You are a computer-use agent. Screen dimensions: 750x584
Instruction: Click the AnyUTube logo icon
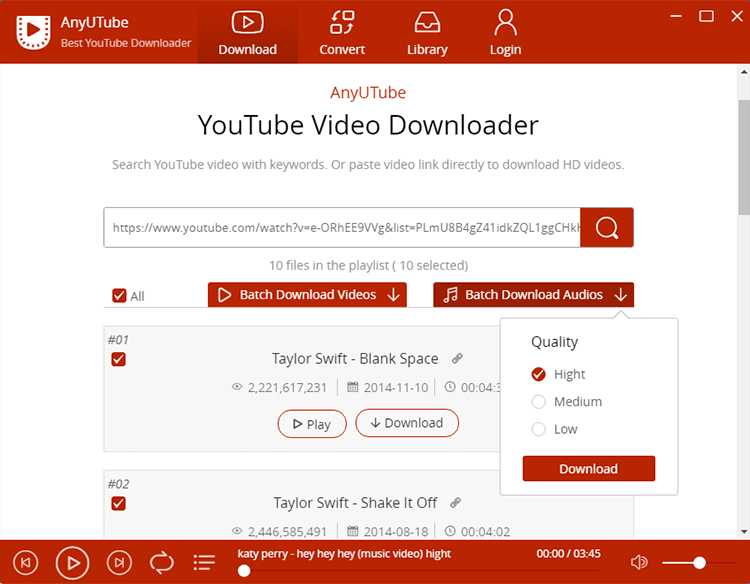coord(33,32)
